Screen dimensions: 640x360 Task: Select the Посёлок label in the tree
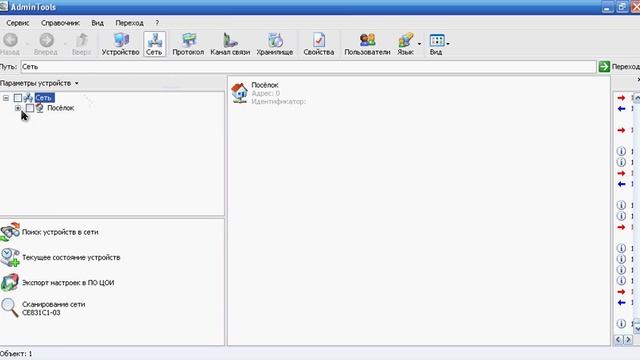click(x=60, y=108)
